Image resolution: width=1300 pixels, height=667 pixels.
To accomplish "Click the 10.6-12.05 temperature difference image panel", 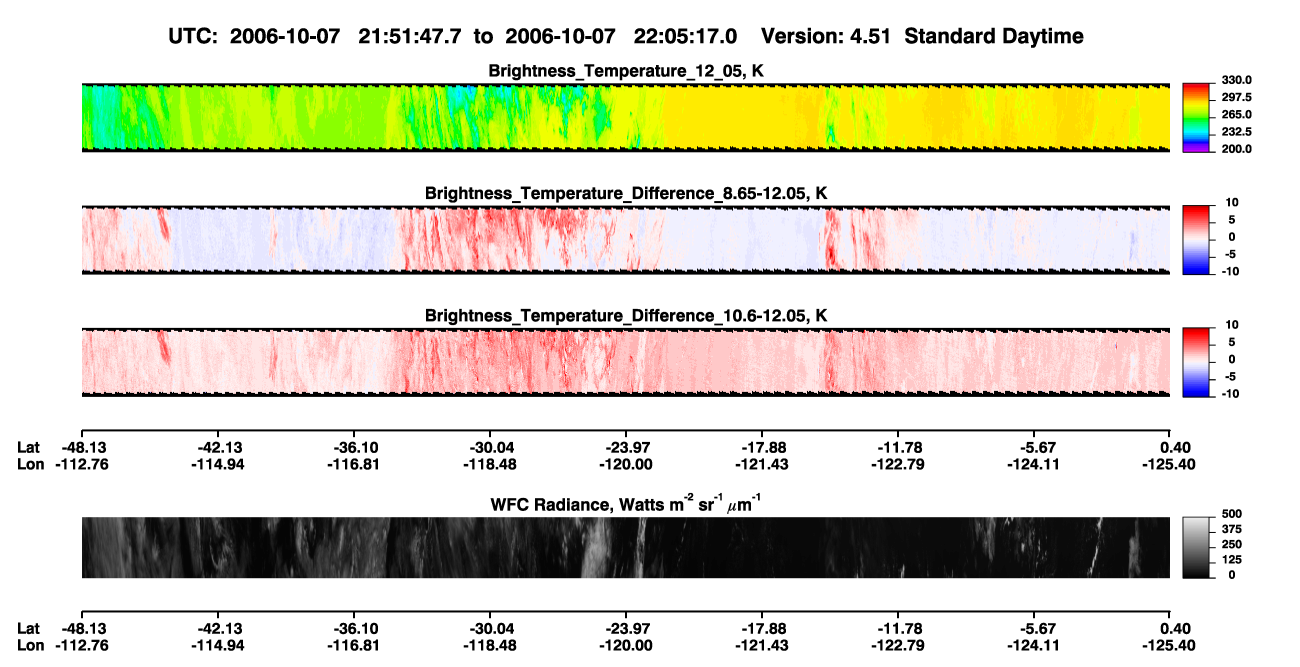I will coord(625,361).
